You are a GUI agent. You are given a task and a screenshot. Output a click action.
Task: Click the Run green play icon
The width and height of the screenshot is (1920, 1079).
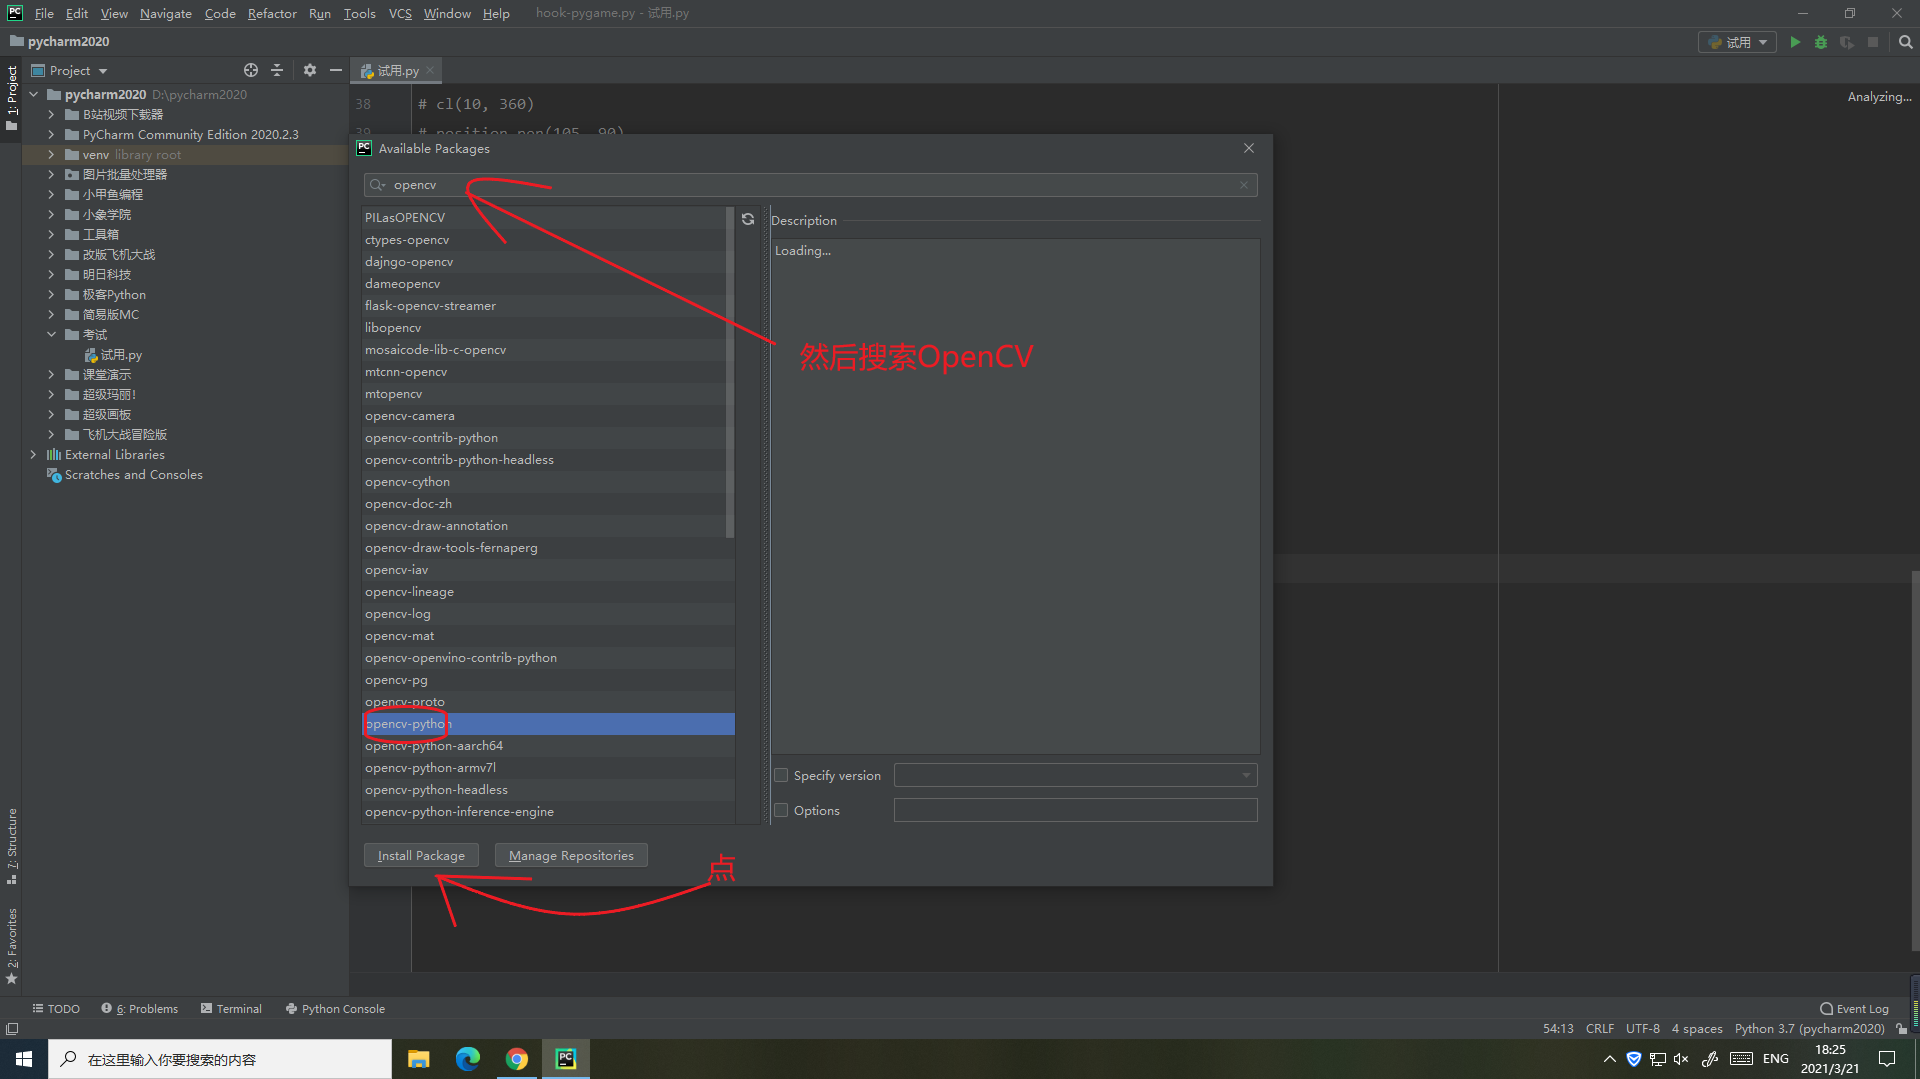[1795, 42]
